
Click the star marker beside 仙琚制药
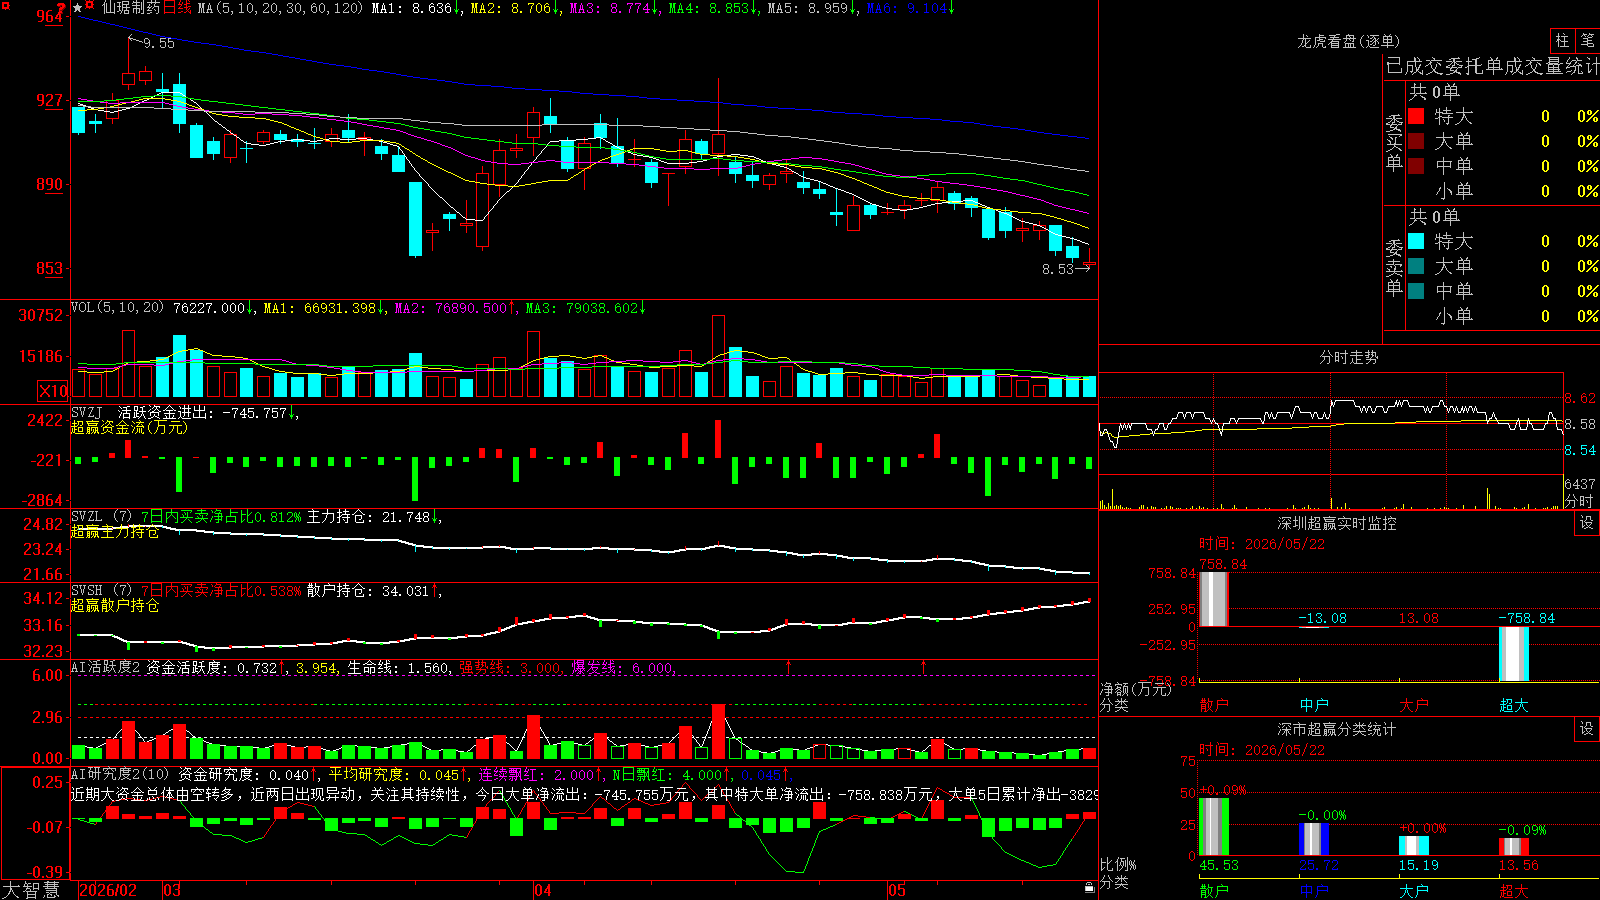coord(77,8)
